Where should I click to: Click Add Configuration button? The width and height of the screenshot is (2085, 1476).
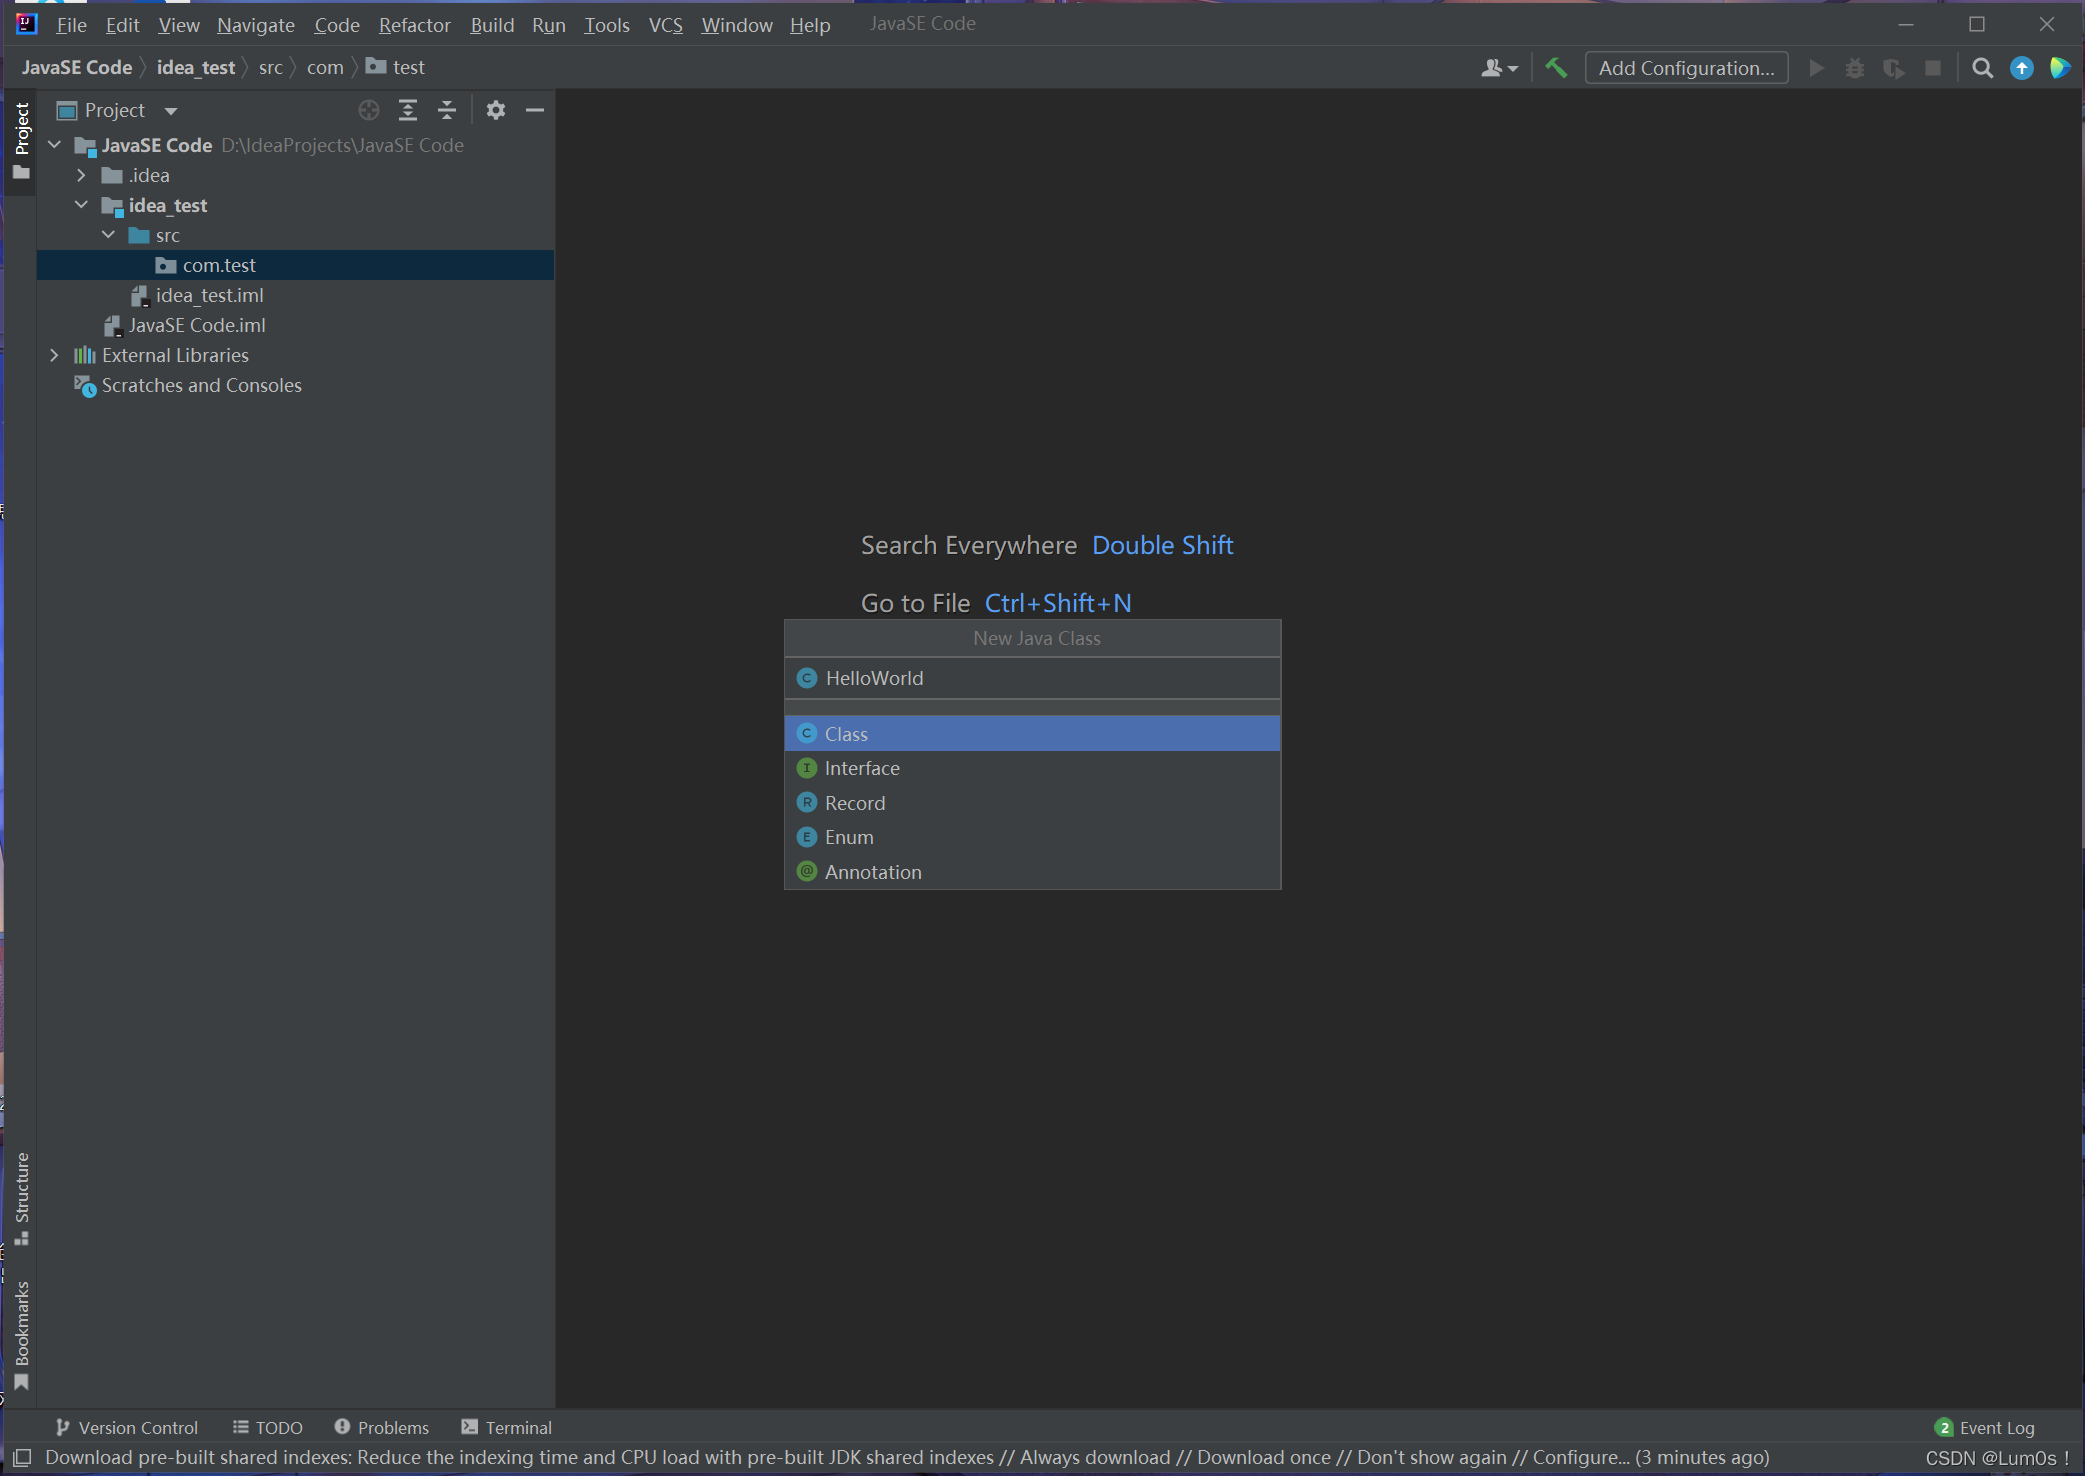1687,68
